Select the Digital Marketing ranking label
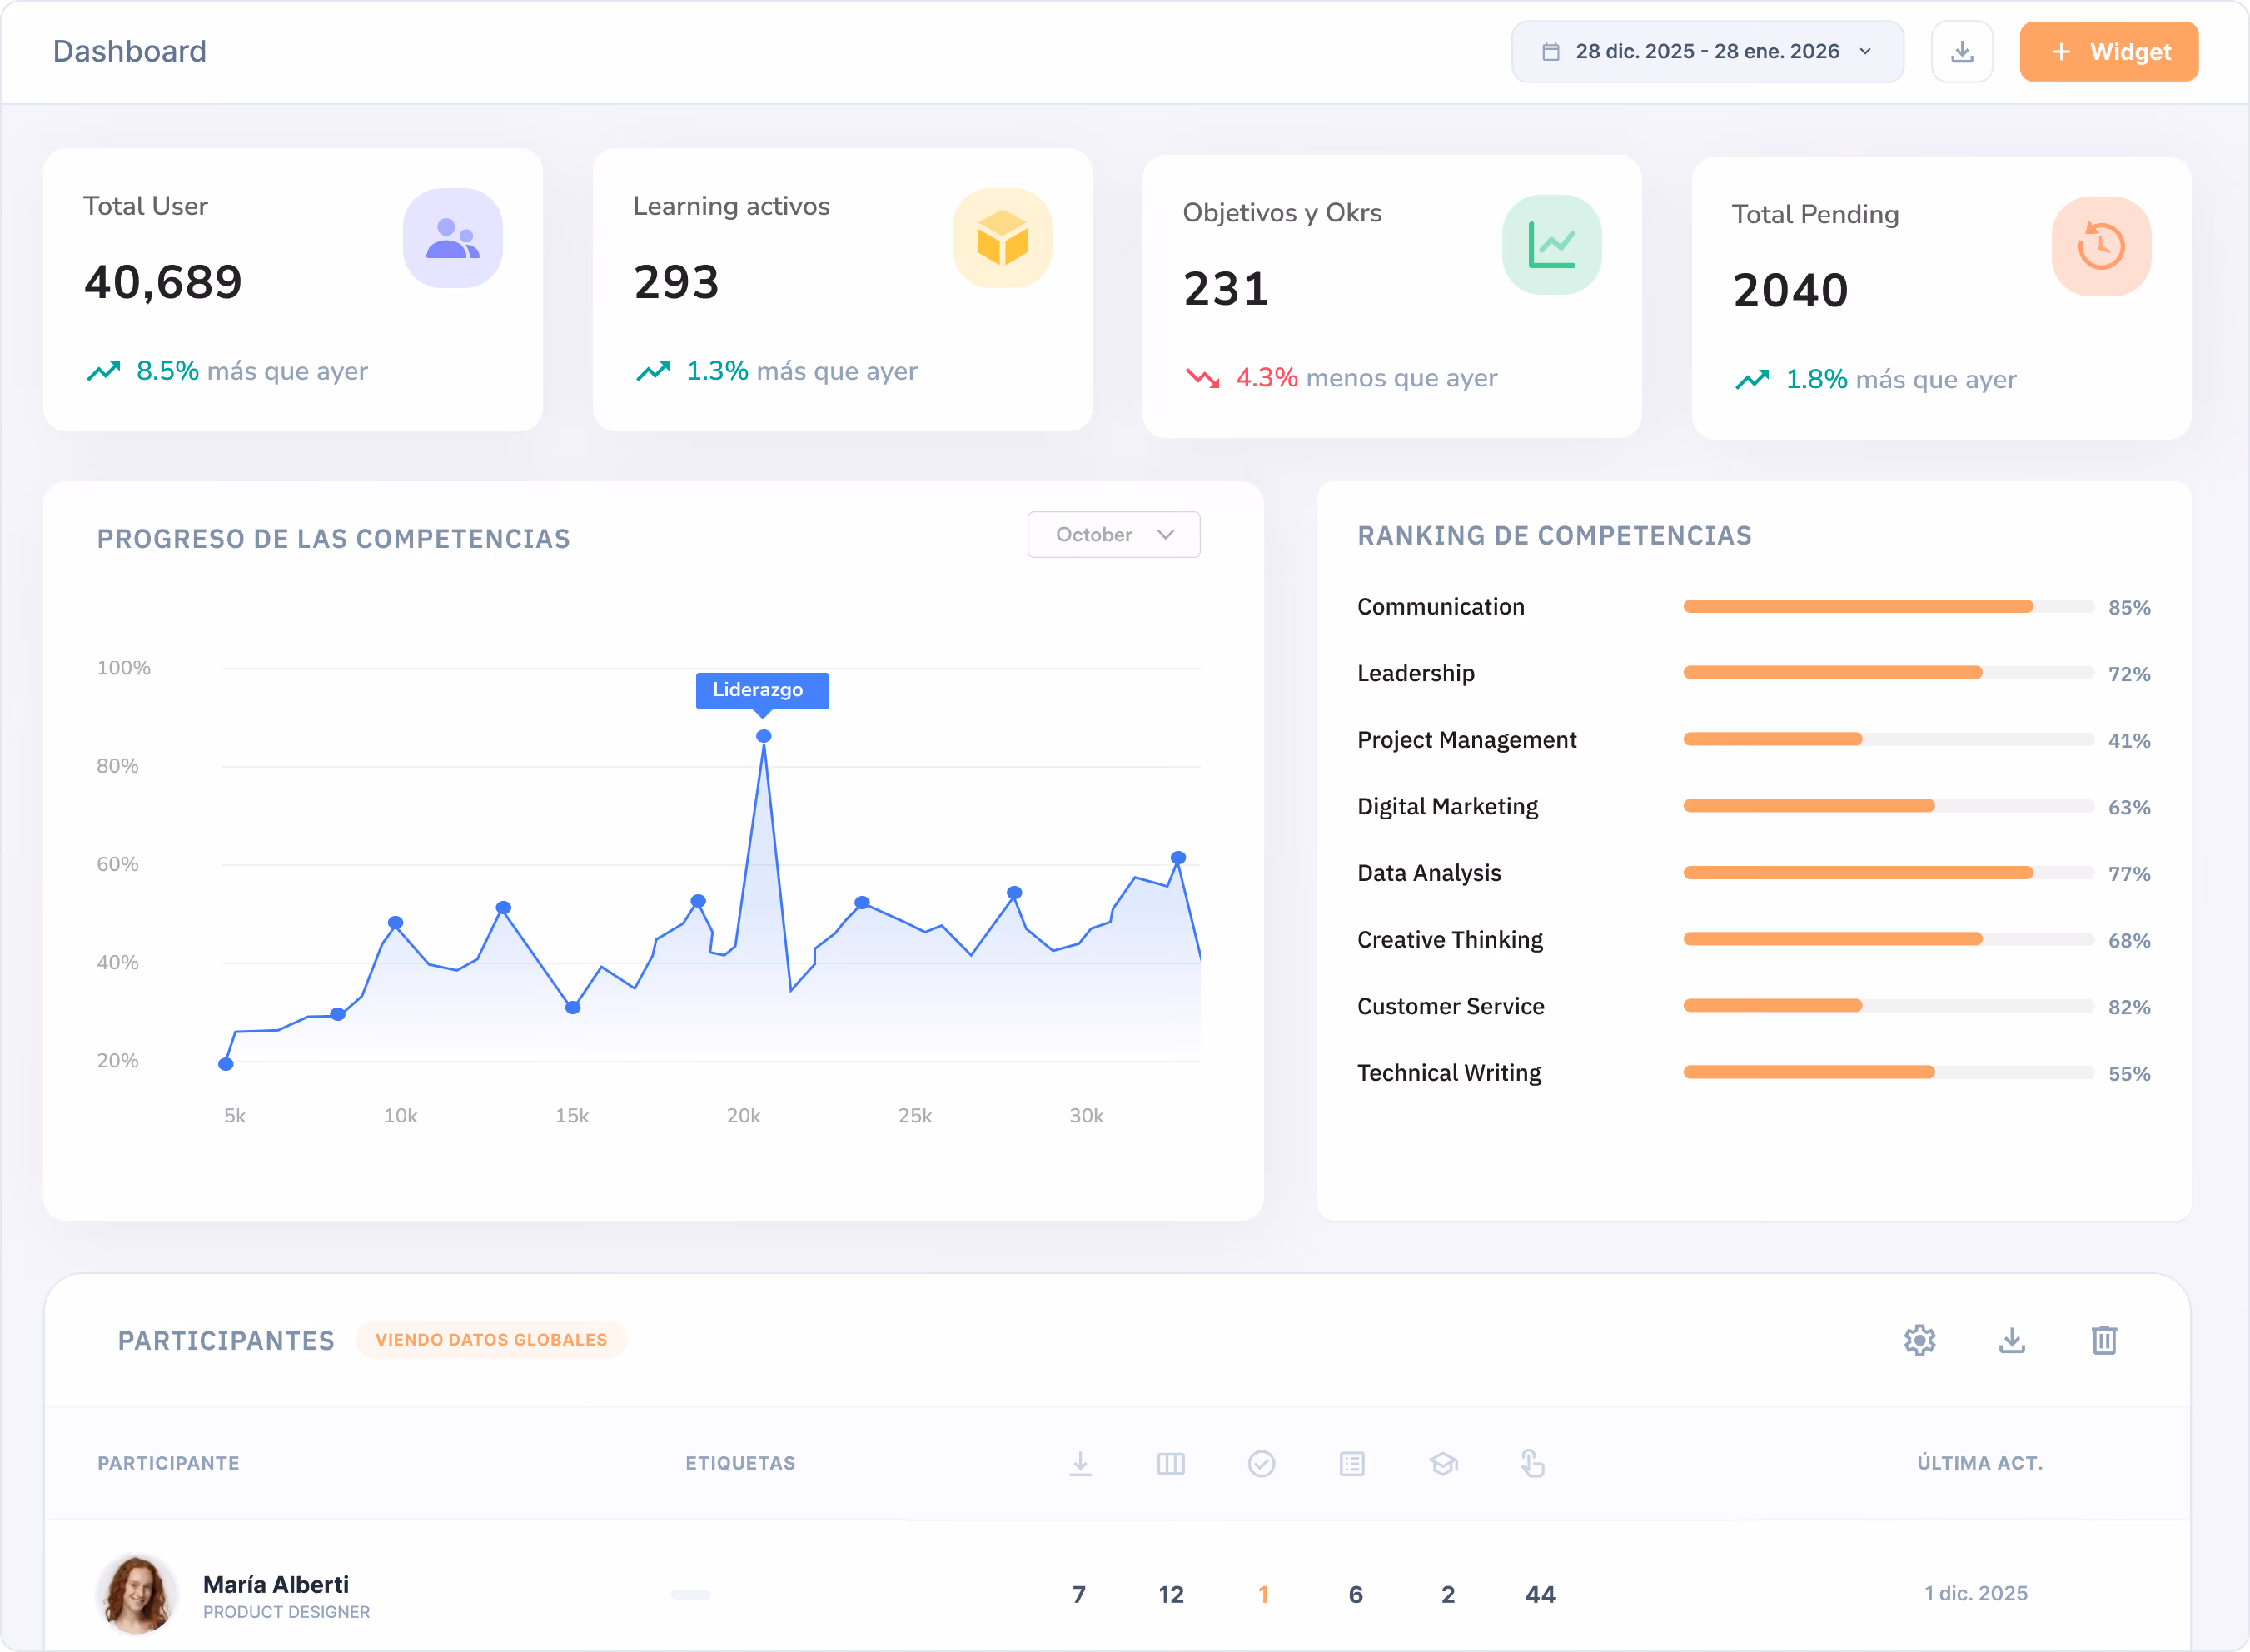2250x1652 pixels. click(x=1447, y=806)
